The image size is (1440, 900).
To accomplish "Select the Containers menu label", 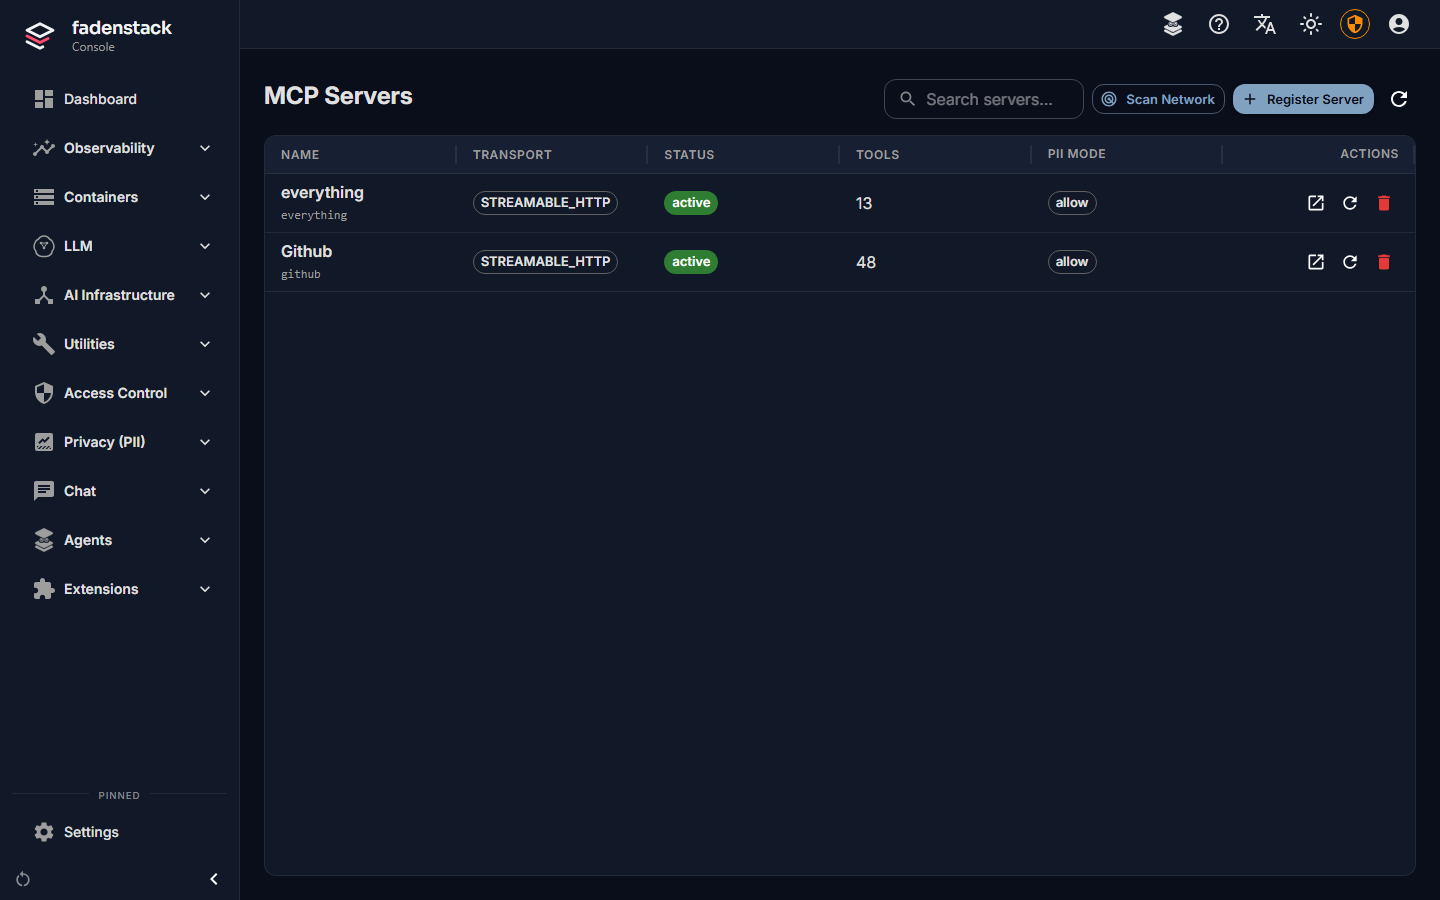I will coord(101,197).
